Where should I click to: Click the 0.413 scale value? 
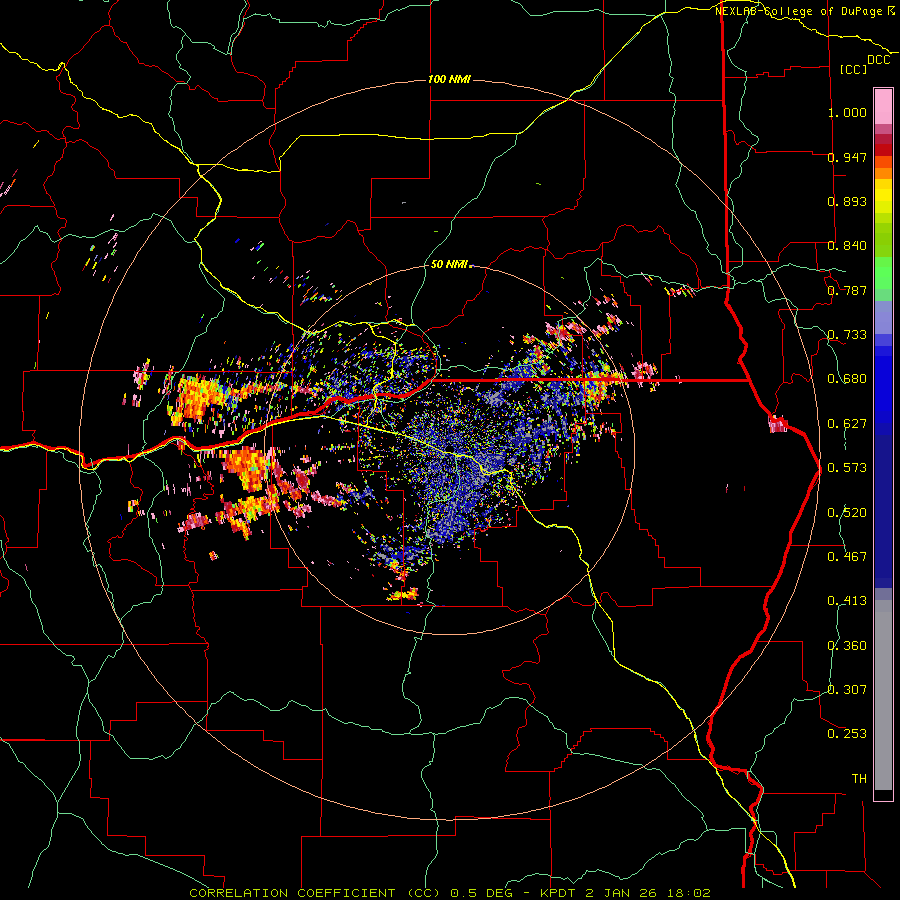click(847, 601)
